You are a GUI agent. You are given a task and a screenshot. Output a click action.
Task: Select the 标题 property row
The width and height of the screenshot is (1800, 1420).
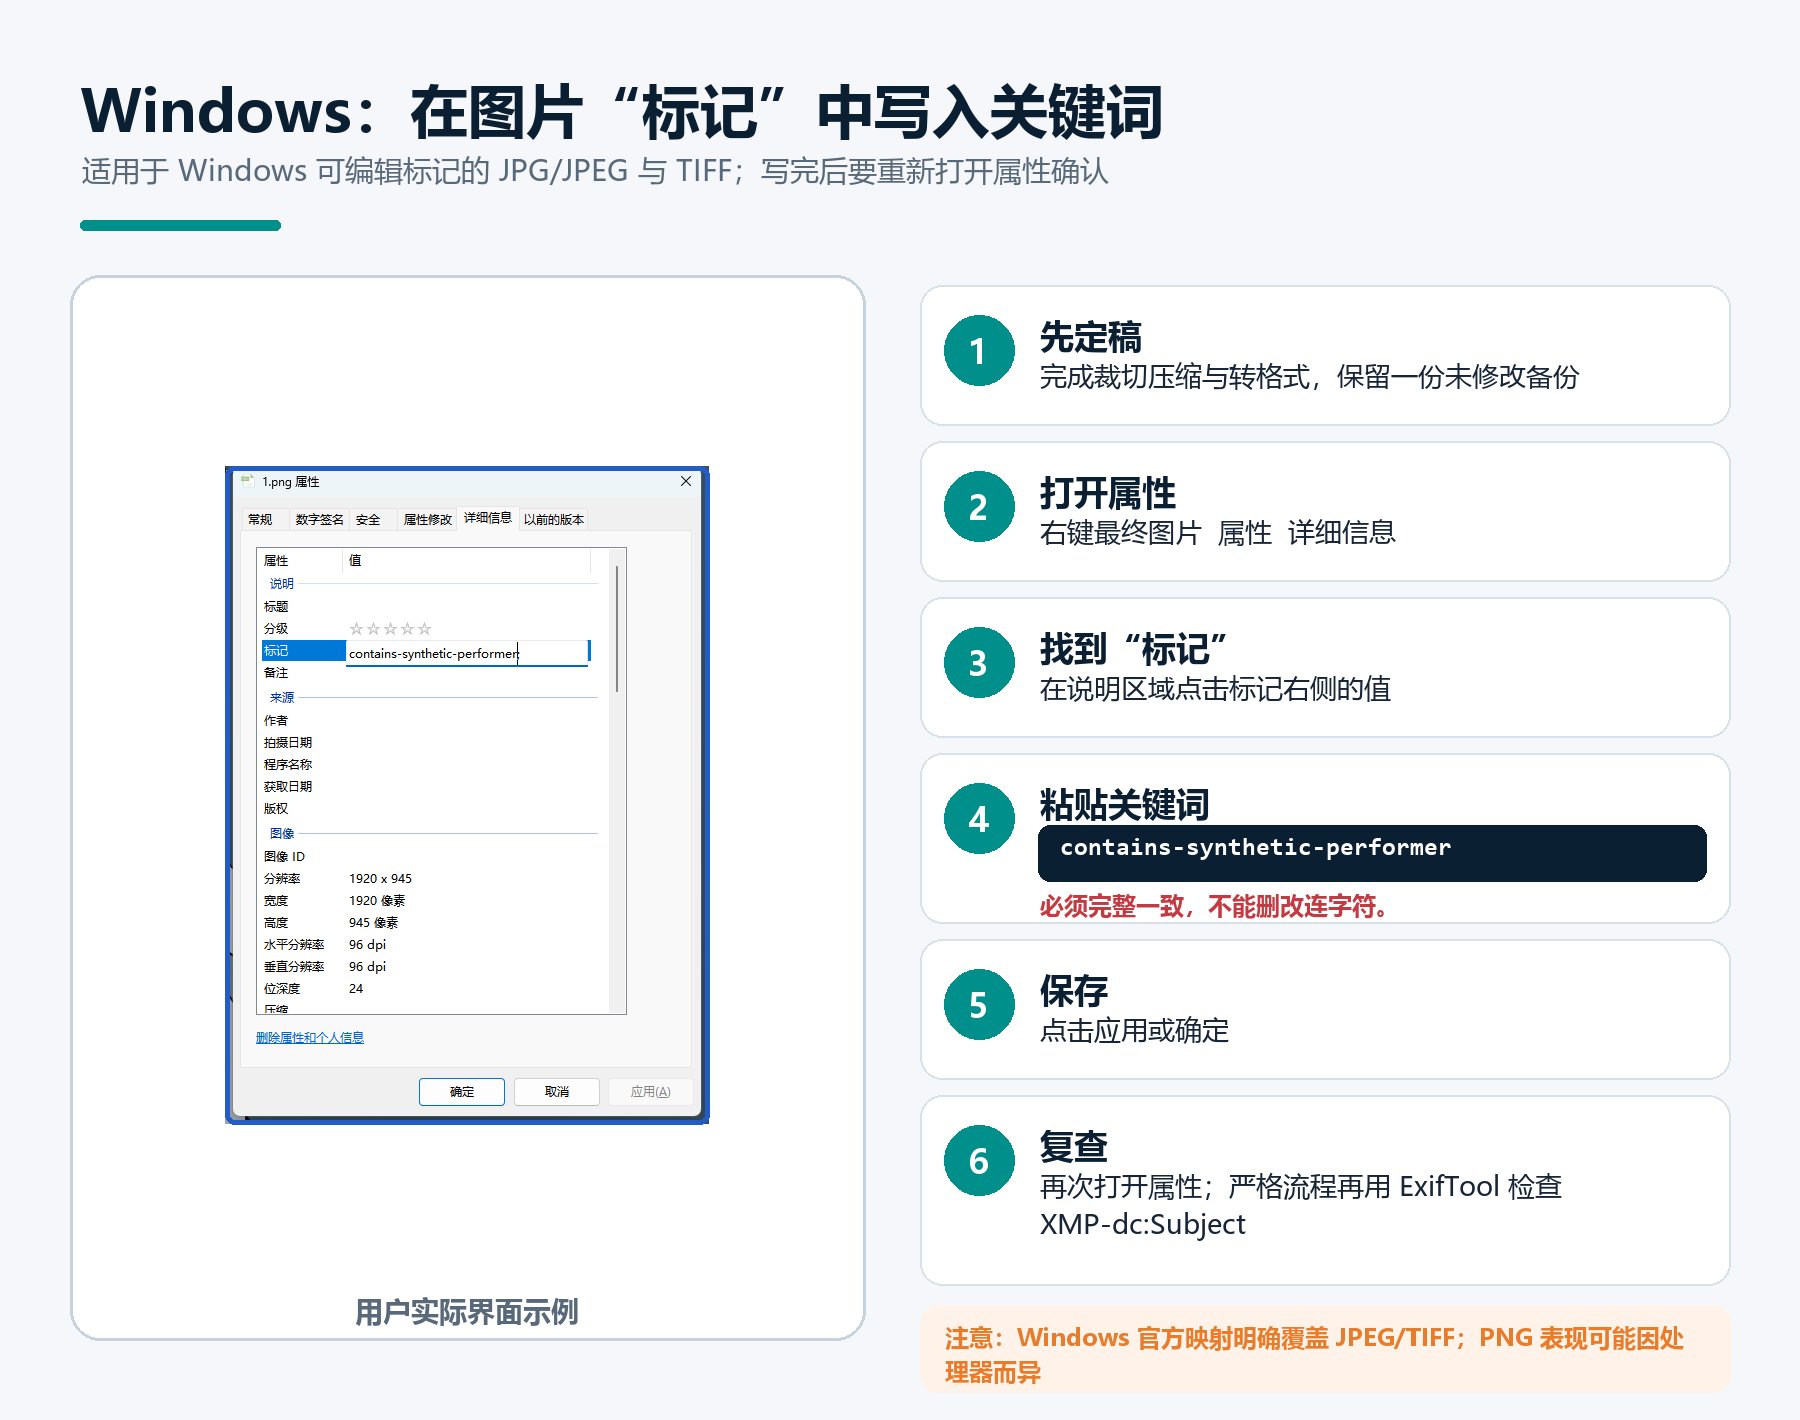click(x=276, y=607)
